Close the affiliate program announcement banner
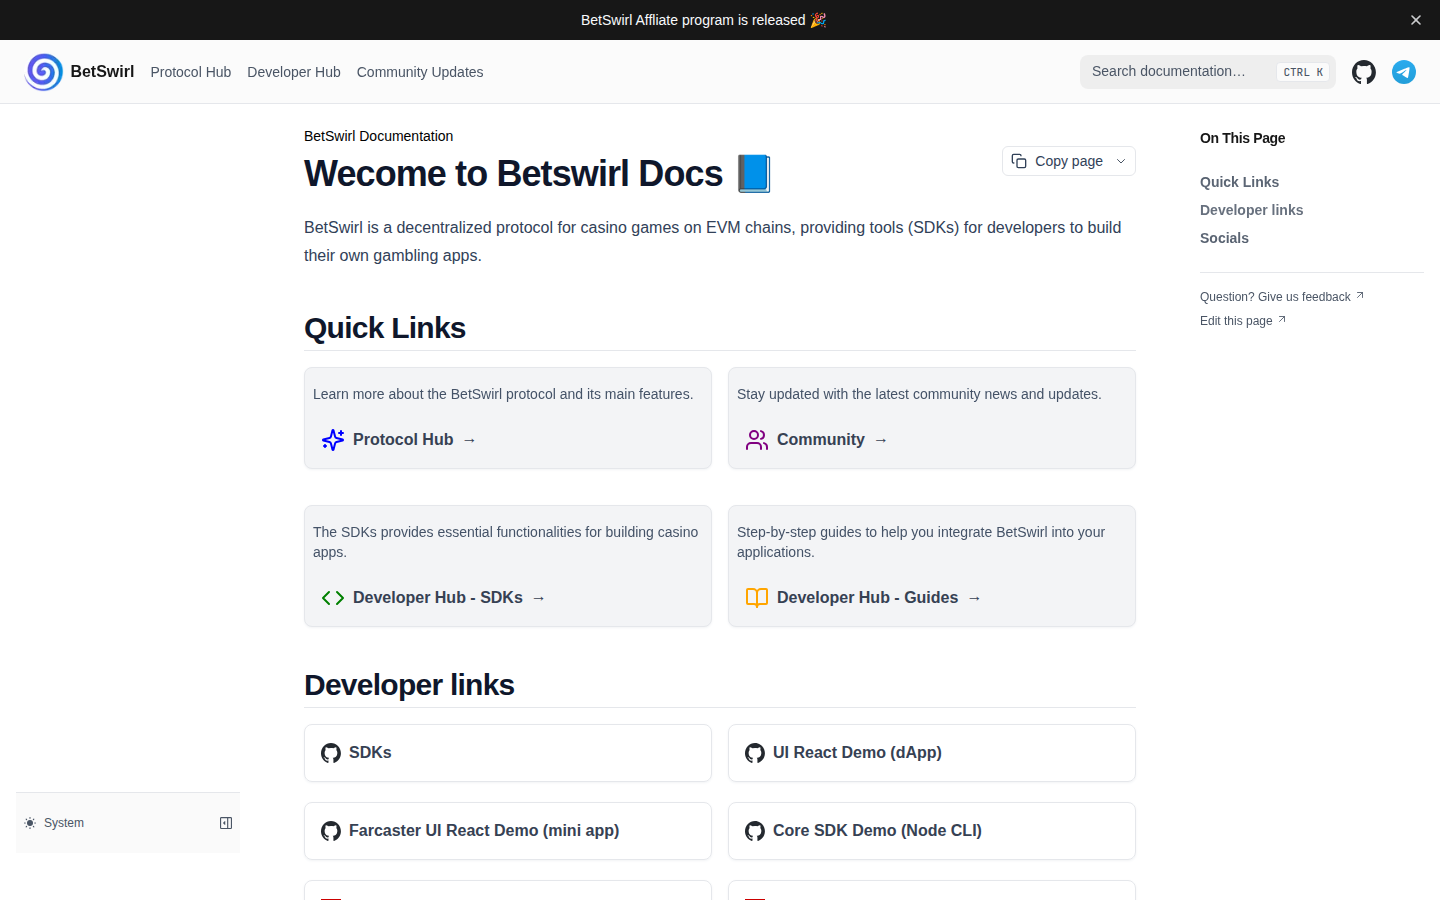The image size is (1440, 900). tap(1416, 20)
